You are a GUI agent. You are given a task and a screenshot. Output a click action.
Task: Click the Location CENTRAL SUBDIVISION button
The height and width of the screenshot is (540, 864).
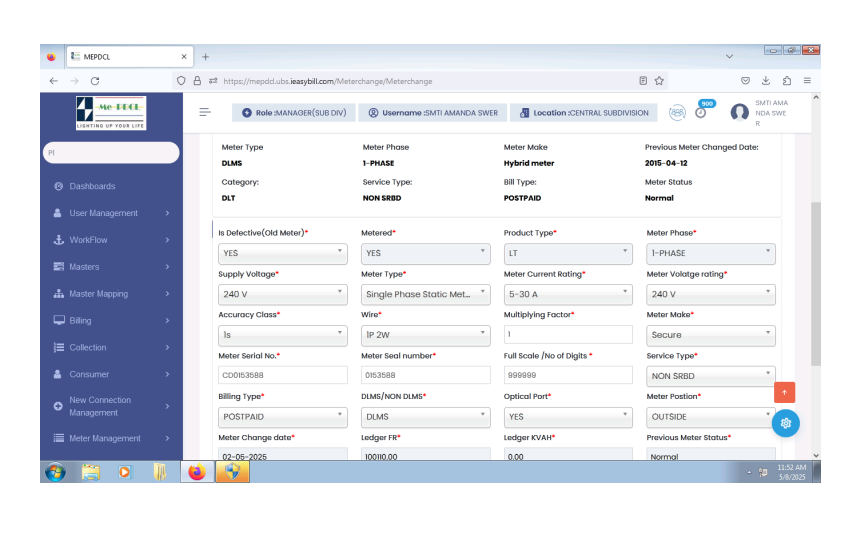click(x=584, y=112)
